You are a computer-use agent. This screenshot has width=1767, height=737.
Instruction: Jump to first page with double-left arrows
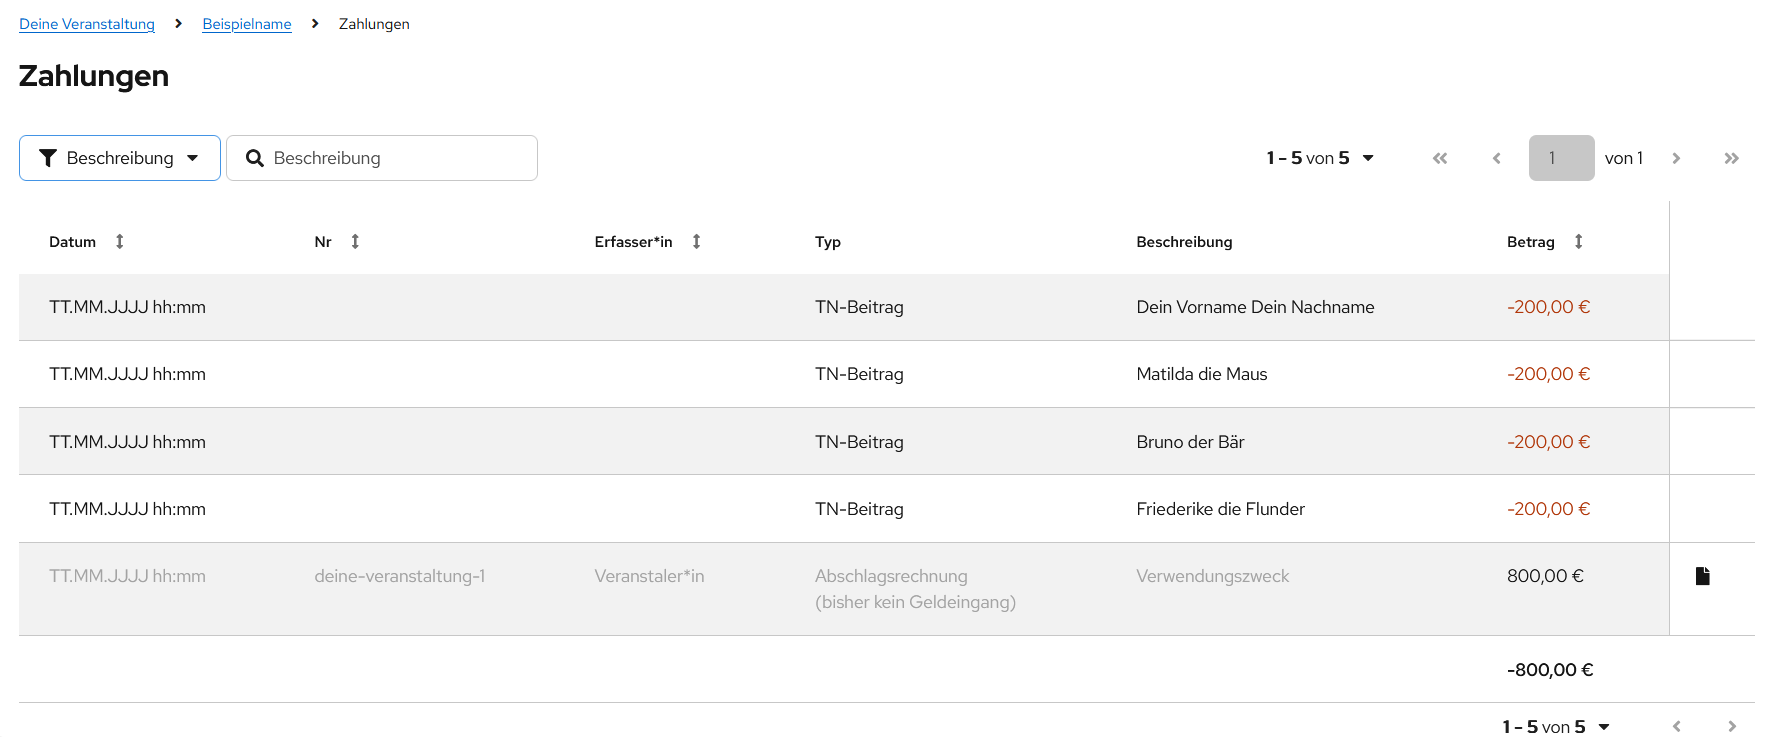(1439, 158)
